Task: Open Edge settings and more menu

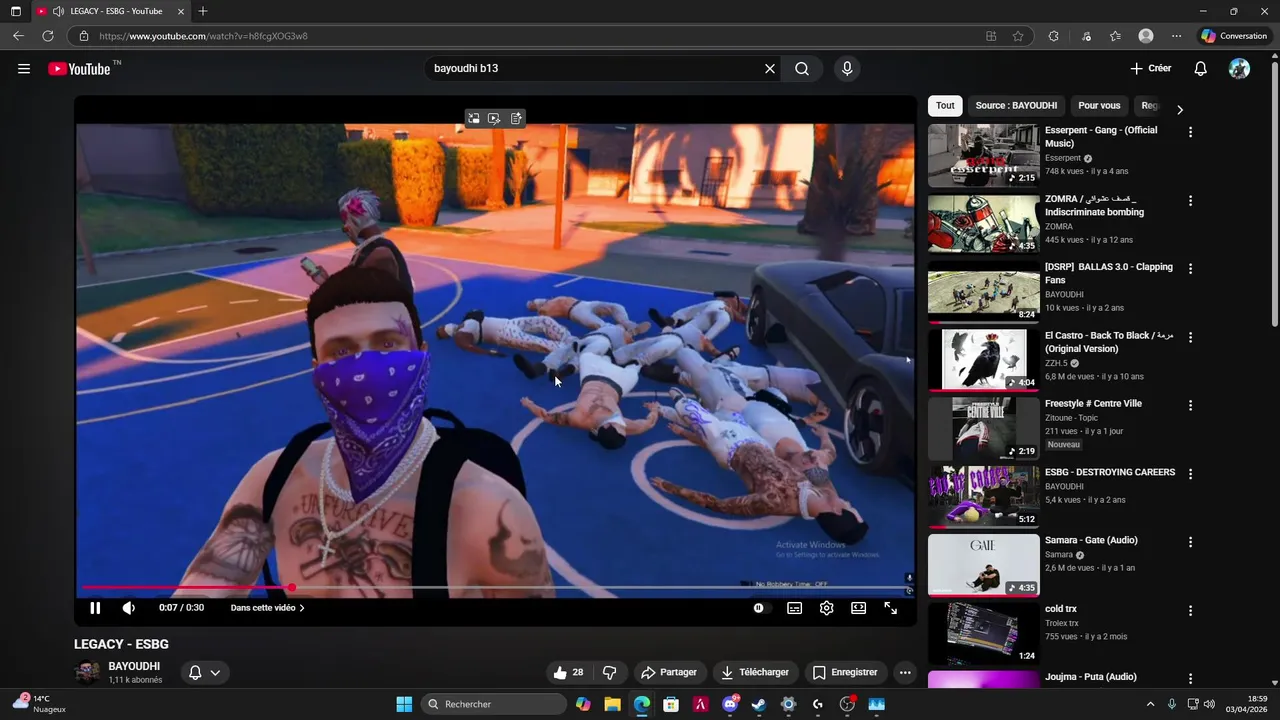Action: click(x=1176, y=36)
